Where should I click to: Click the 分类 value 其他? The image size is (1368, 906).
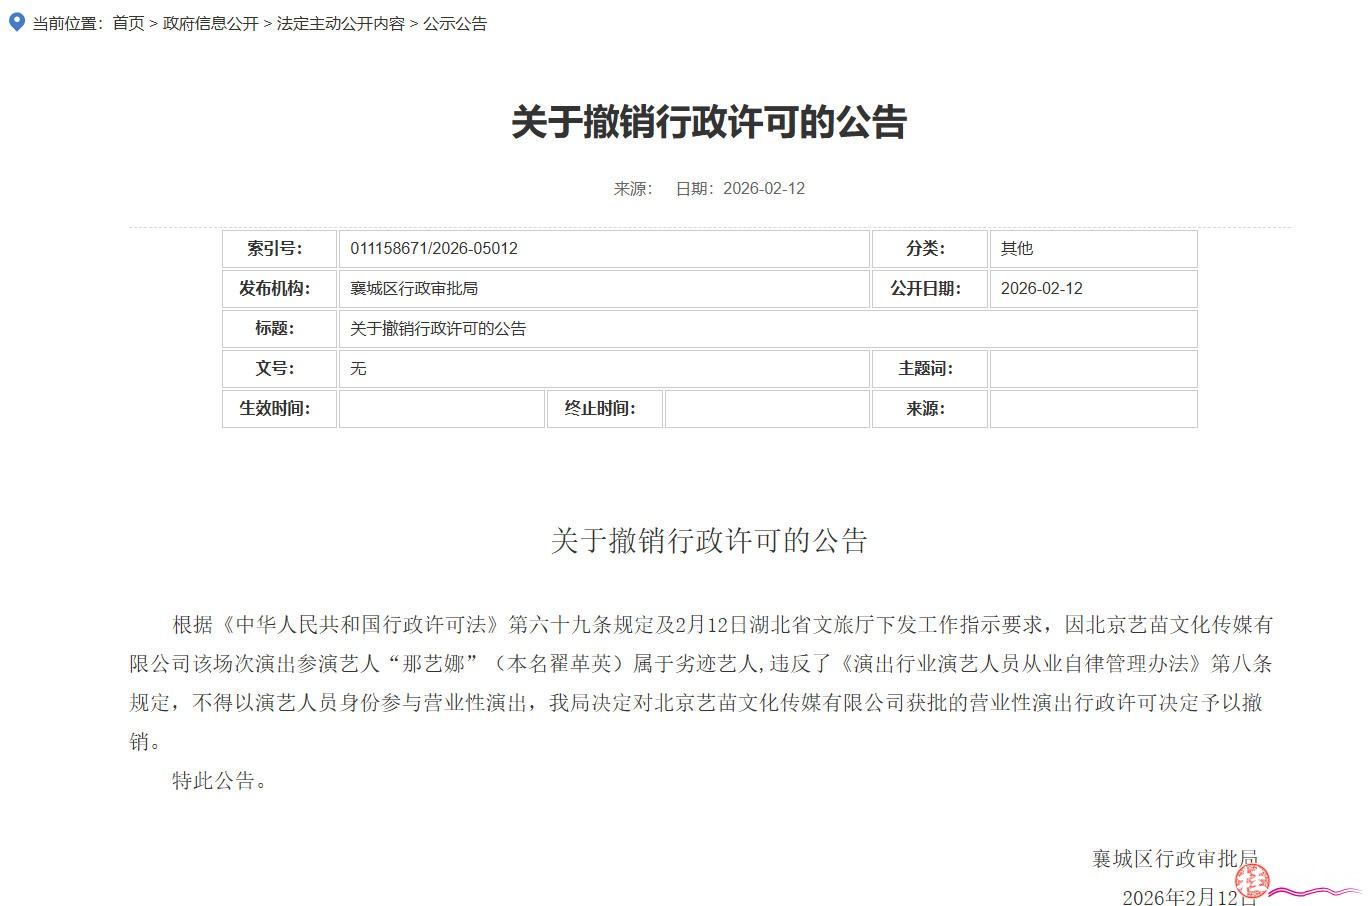(1017, 249)
